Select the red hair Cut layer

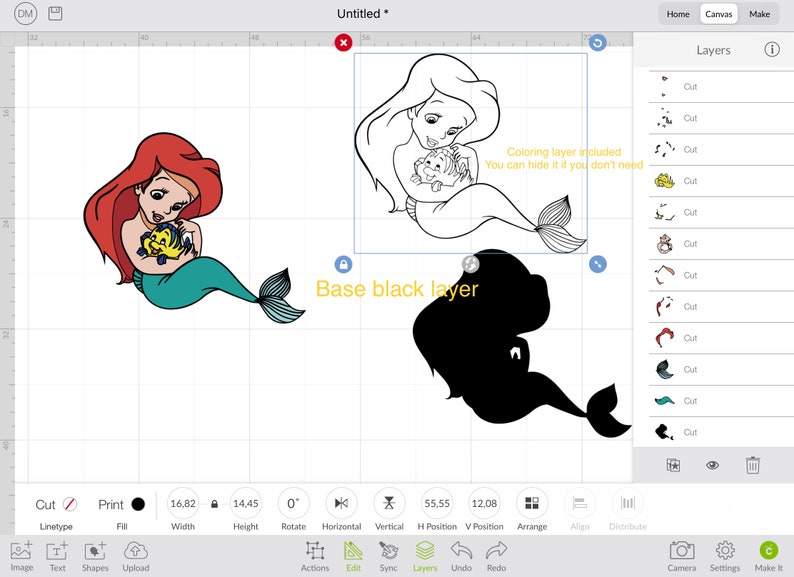(721, 338)
